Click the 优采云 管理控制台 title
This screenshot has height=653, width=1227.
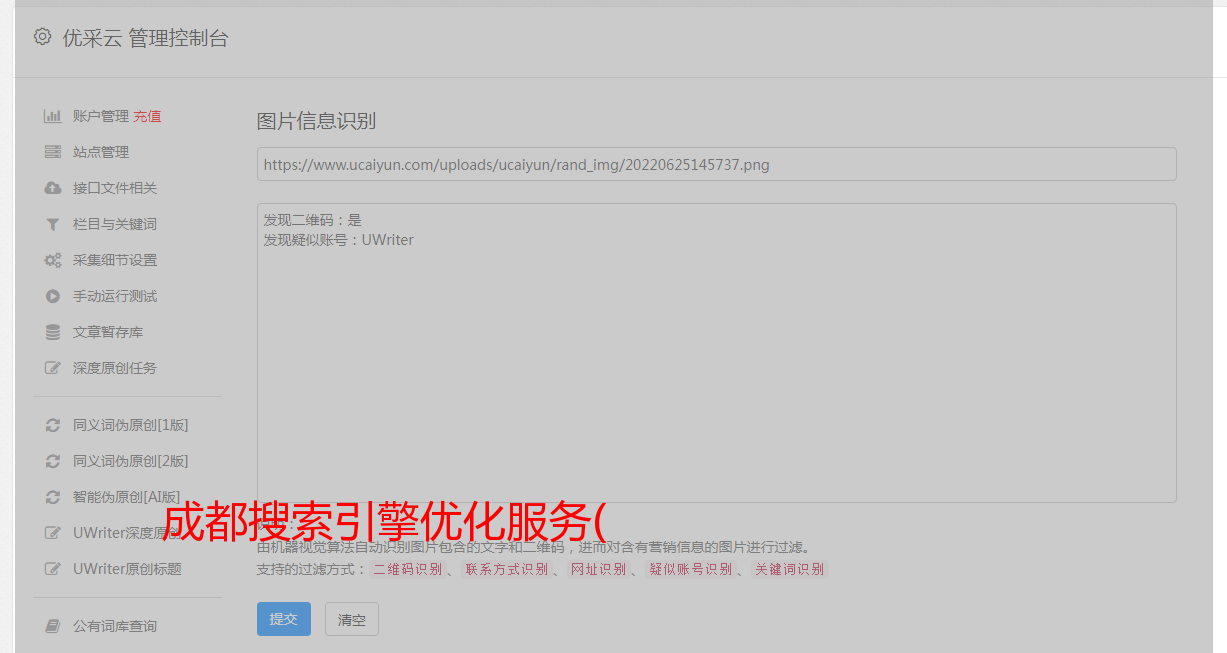[145, 38]
